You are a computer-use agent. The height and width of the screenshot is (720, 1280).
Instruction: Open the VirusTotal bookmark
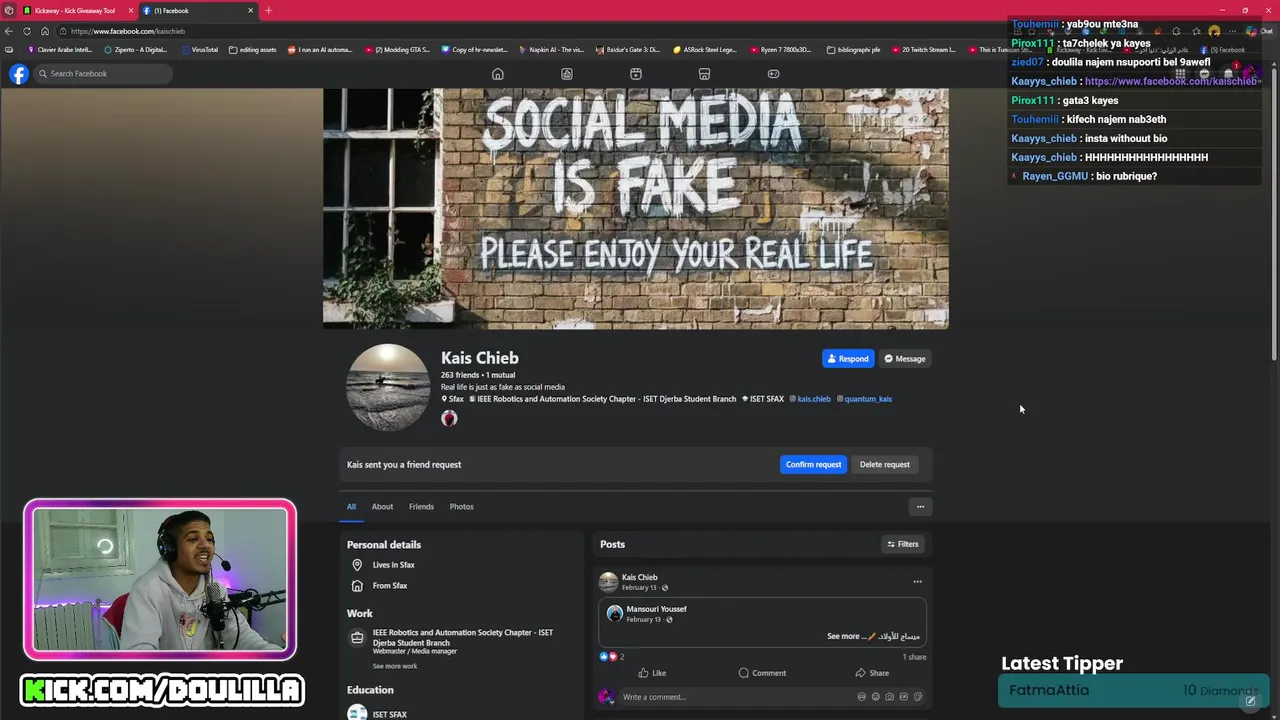[x=198, y=50]
